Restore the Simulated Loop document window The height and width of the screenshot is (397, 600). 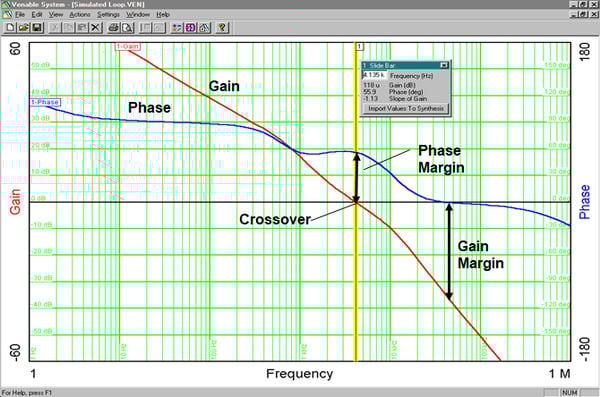[x=583, y=15]
